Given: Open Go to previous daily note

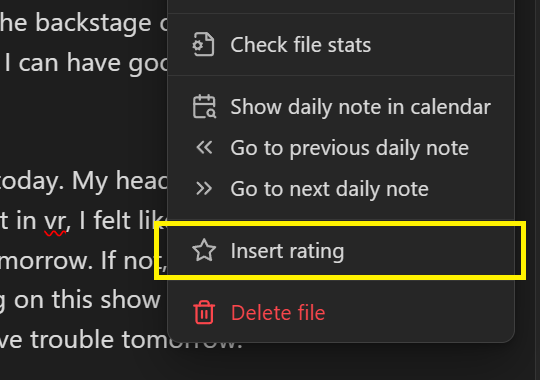Looking at the screenshot, I should [341, 147].
